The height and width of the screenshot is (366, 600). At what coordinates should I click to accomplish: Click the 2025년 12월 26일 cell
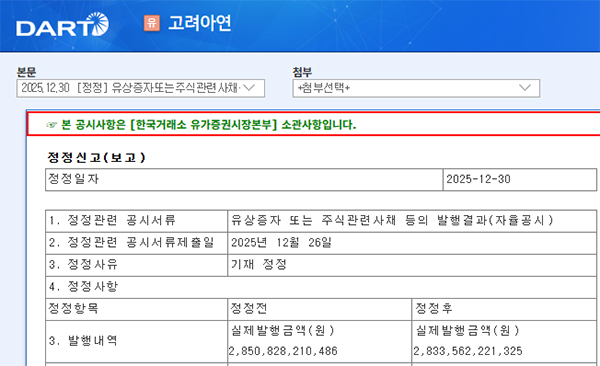[412, 243]
